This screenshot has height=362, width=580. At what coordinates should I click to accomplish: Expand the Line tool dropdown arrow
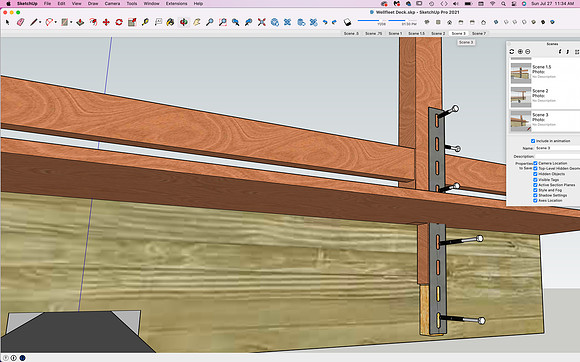point(40,23)
